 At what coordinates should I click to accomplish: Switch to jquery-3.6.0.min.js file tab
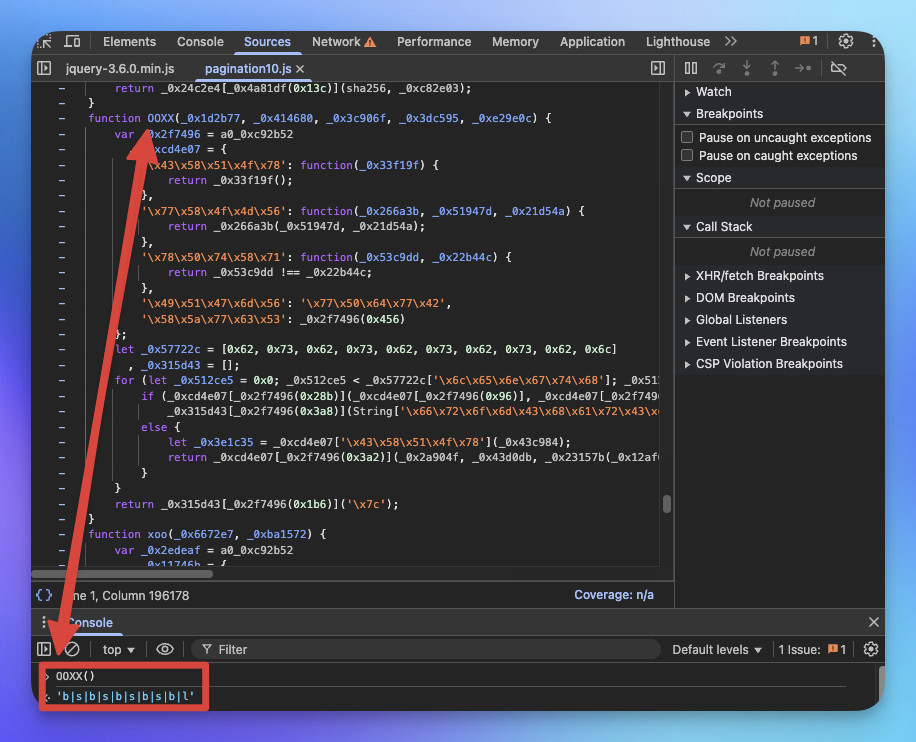click(120, 68)
